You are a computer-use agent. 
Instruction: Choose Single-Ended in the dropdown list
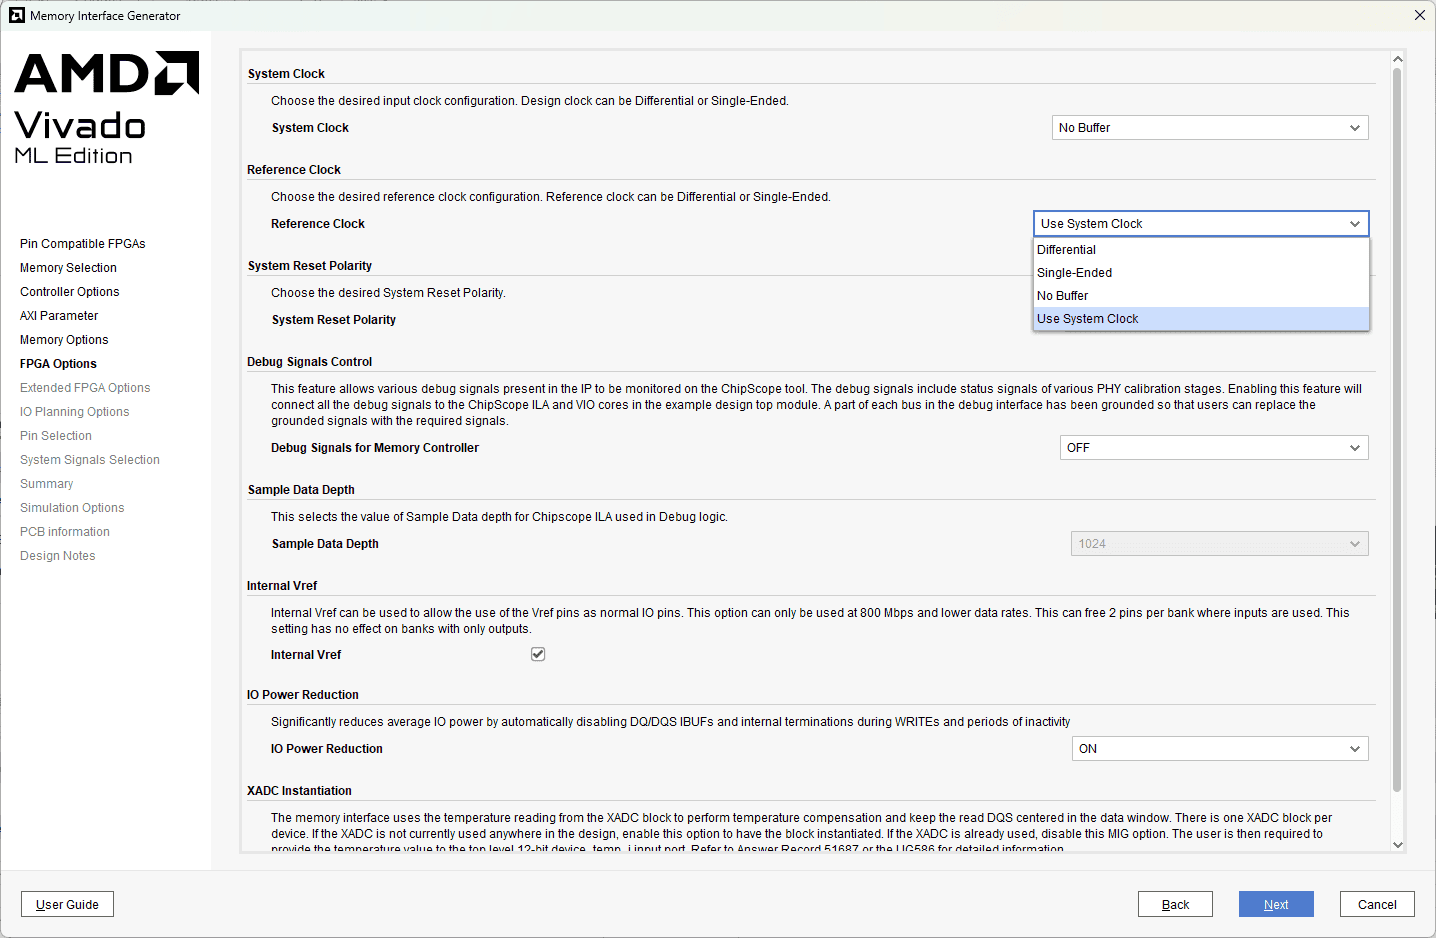click(1074, 273)
